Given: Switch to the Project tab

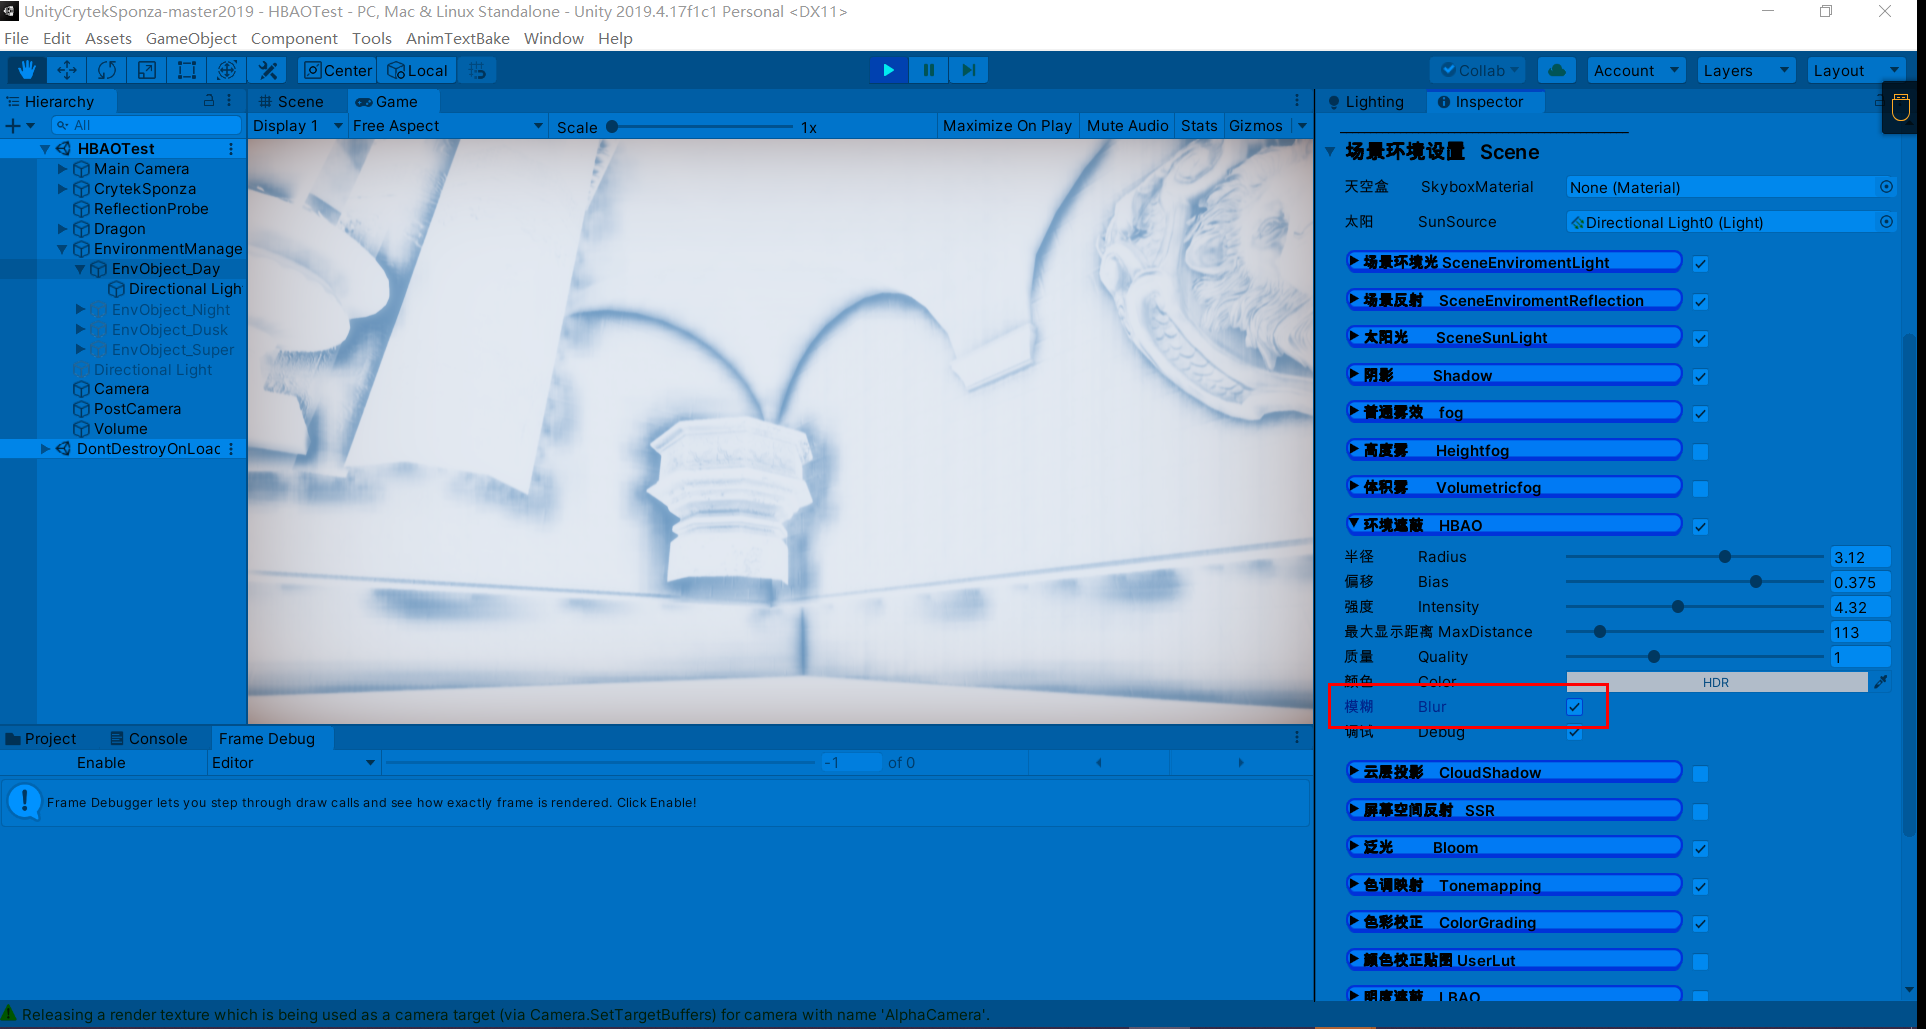Looking at the screenshot, I should coord(41,739).
